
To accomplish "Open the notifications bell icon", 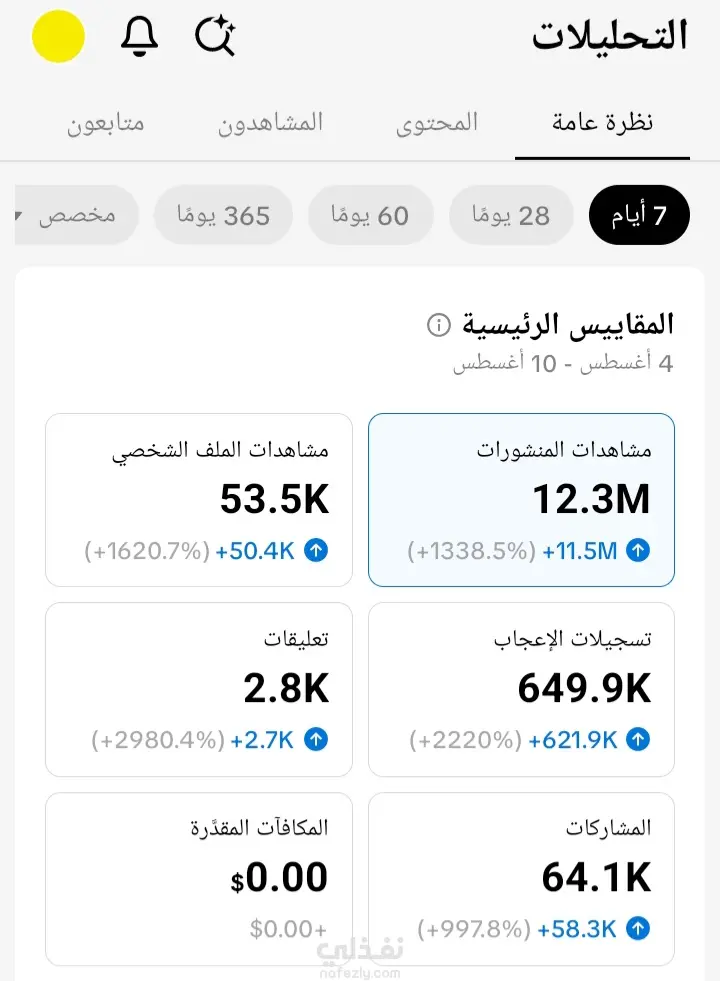I will [139, 36].
